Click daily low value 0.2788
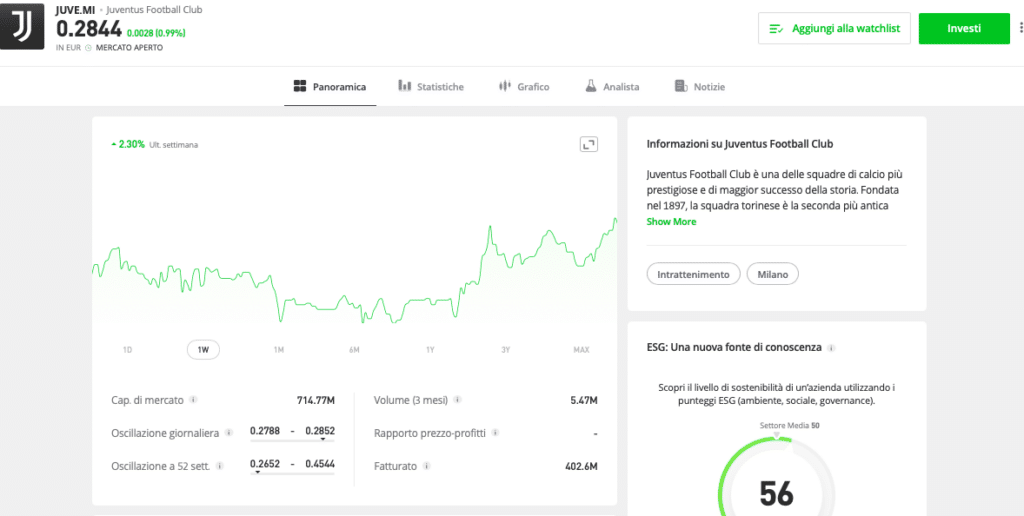 [x=265, y=431]
